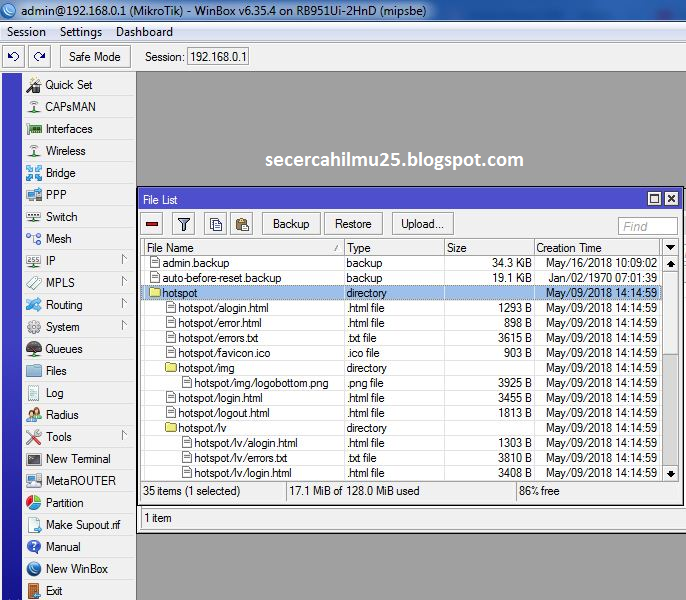Open column selector dropdown arrow in File List
The image size is (686, 600).
pos(670,248)
